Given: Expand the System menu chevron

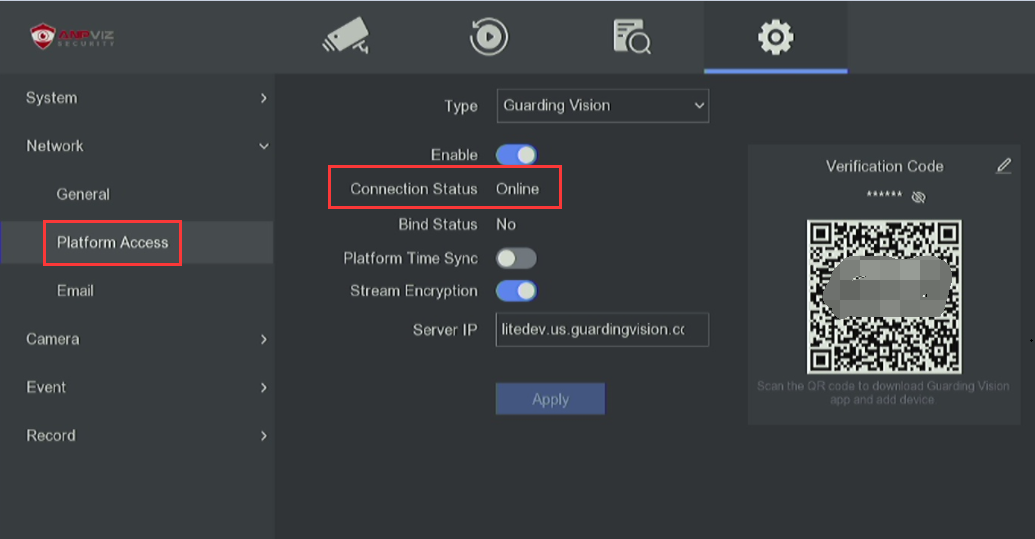Looking at the screenshot, I should point(263,98).
